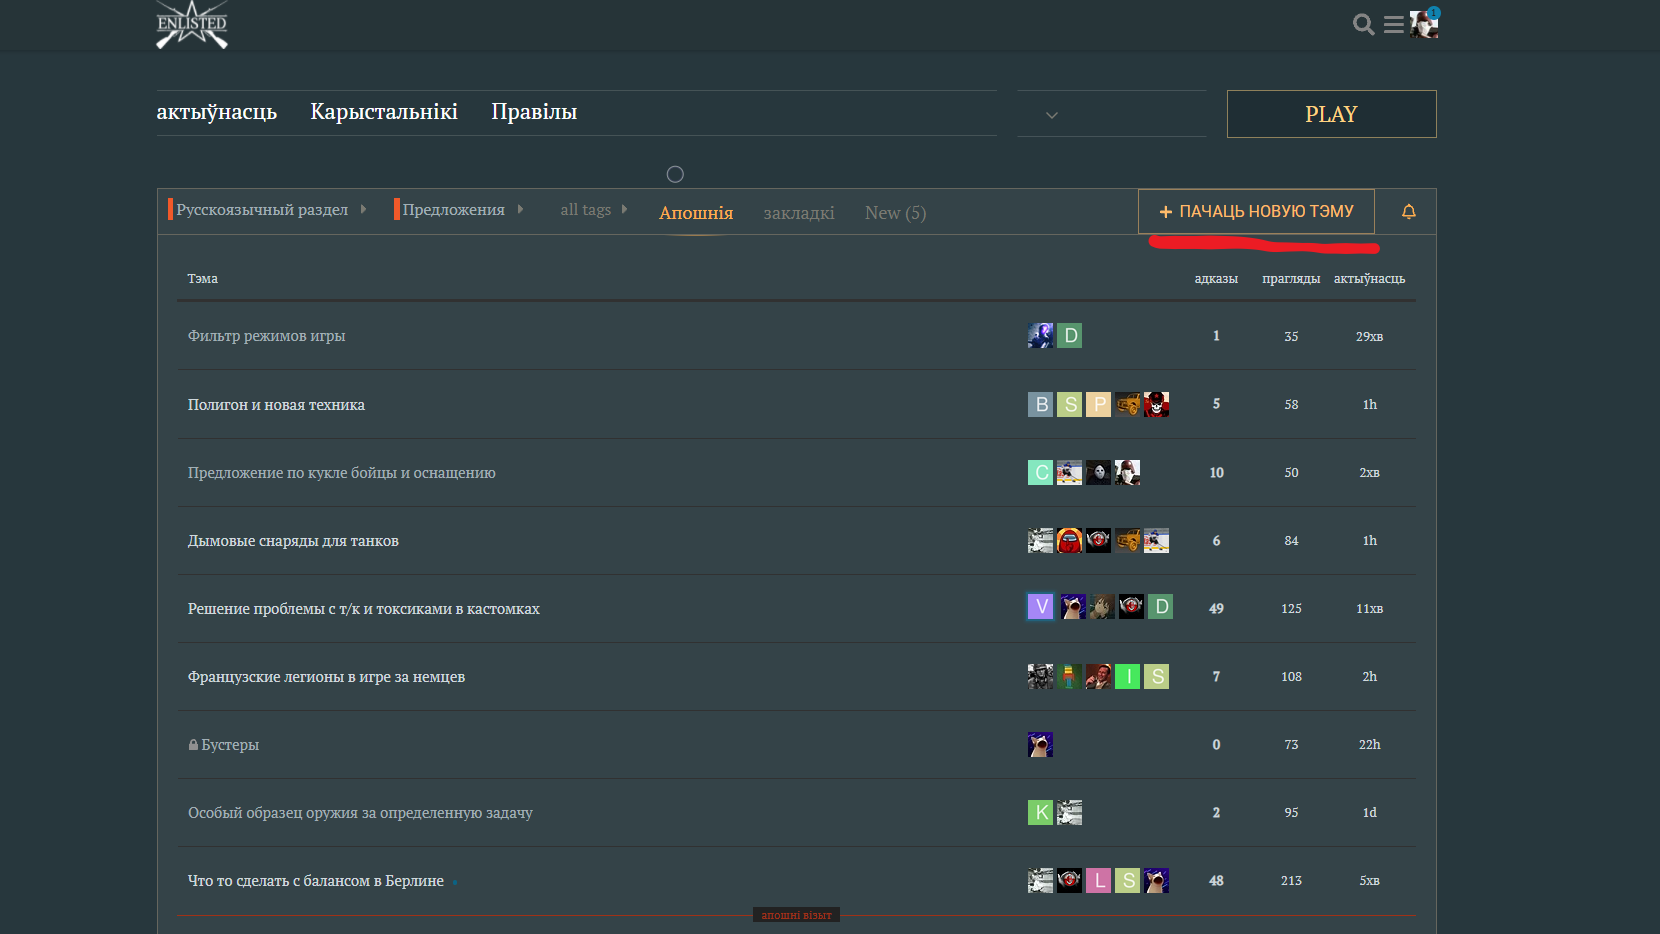Click ПАЧАЦЬ НОВУЮ ТЭМУ button
The image size is (1660, 934).
click(x=1256, y=212)
